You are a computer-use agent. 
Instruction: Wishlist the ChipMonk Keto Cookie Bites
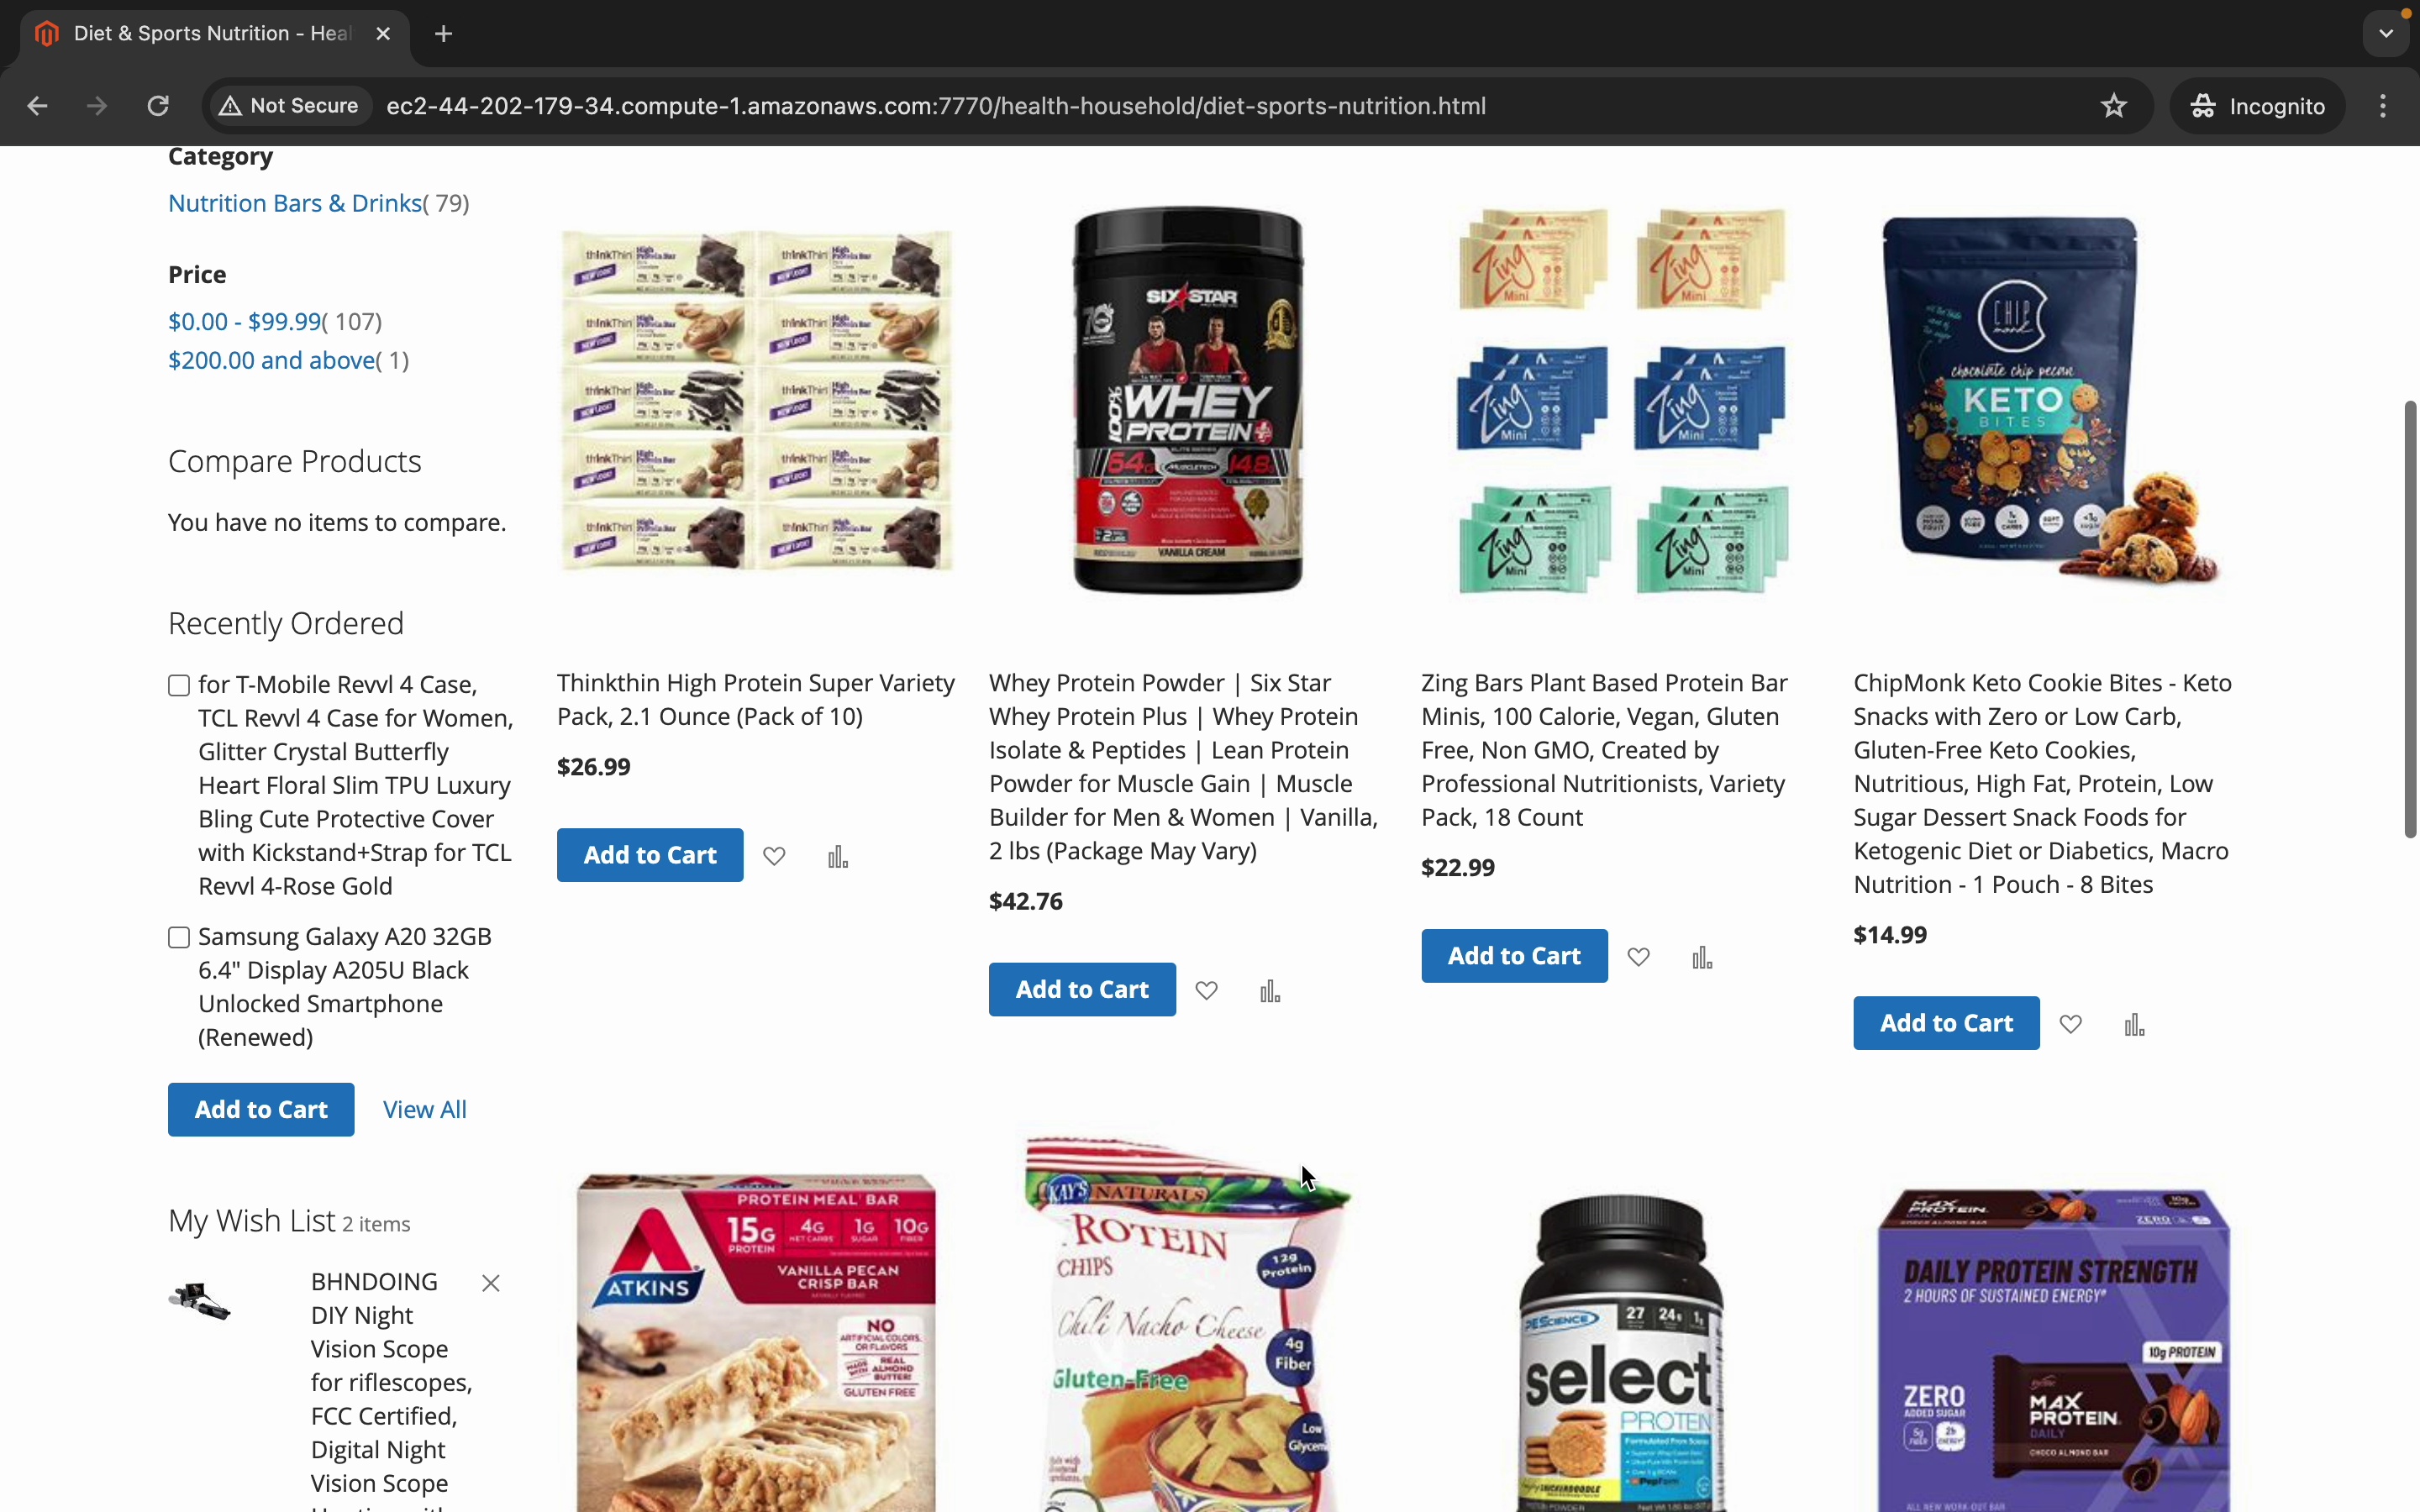(x=2071, y=1024)
